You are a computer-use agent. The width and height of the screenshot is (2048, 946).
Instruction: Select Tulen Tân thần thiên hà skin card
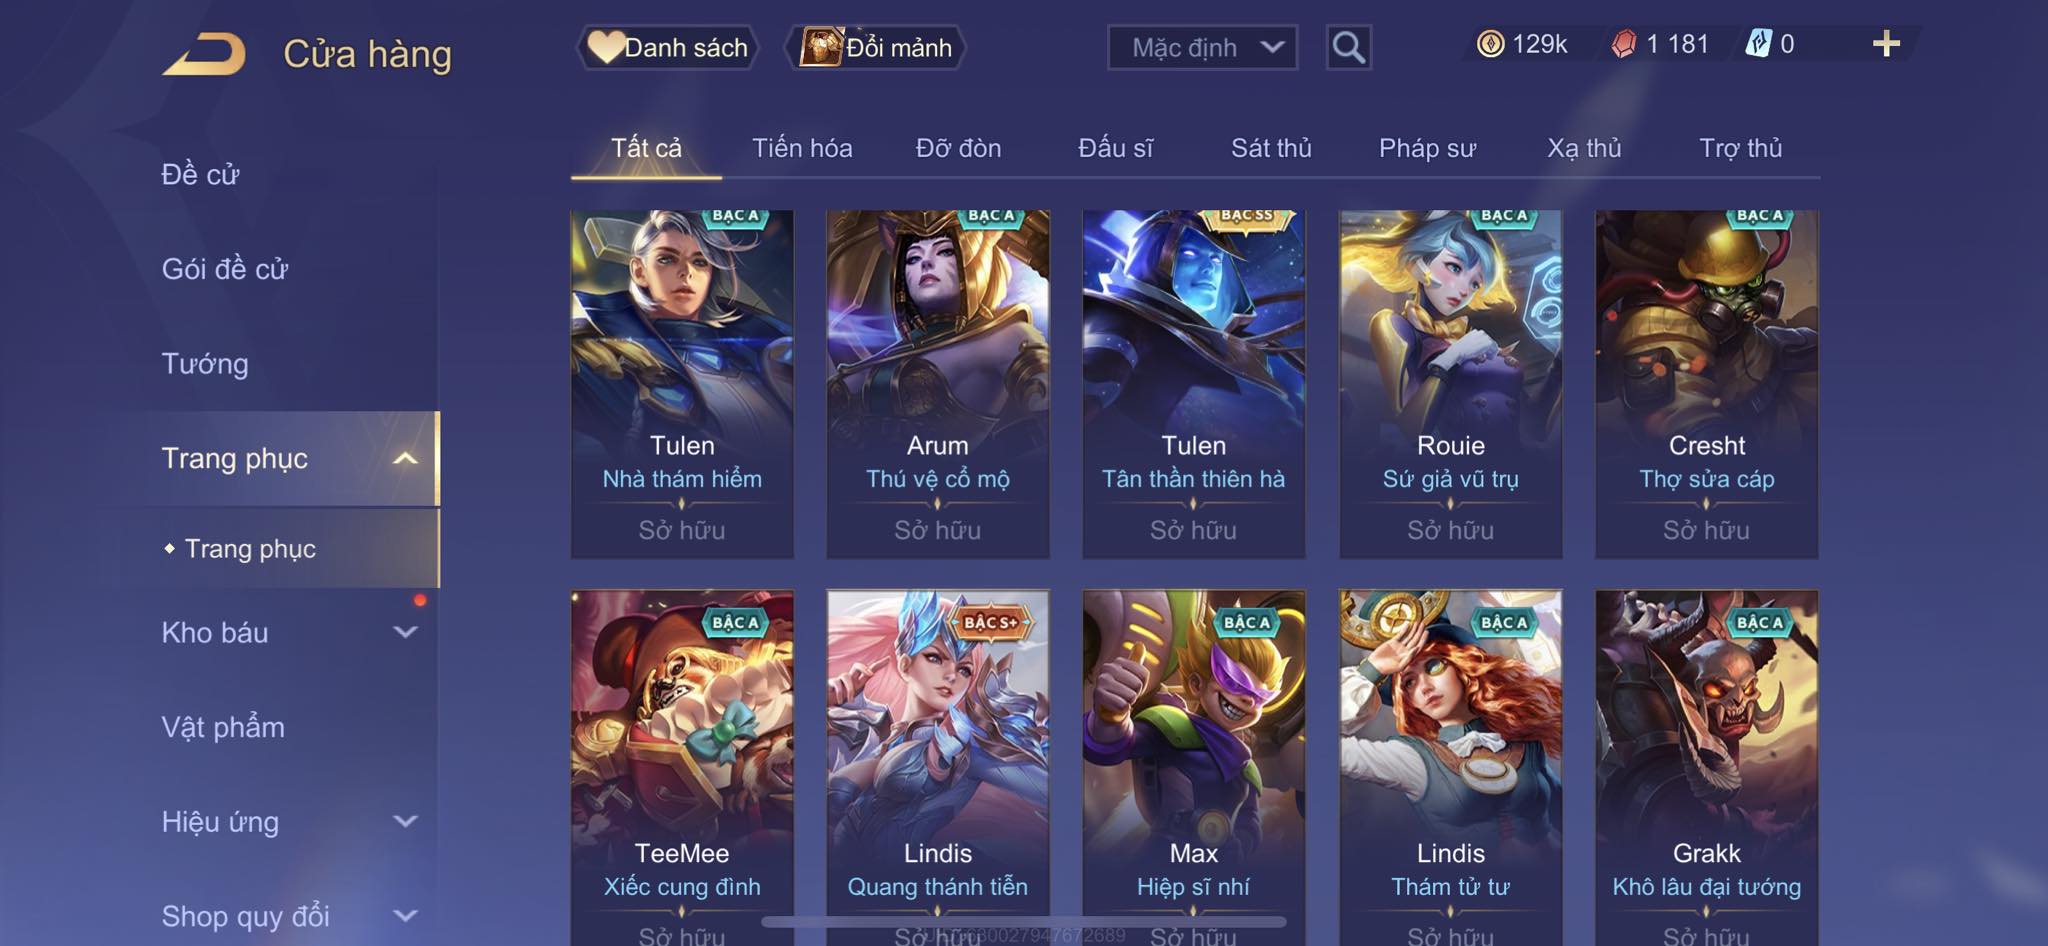[1194, 384]
